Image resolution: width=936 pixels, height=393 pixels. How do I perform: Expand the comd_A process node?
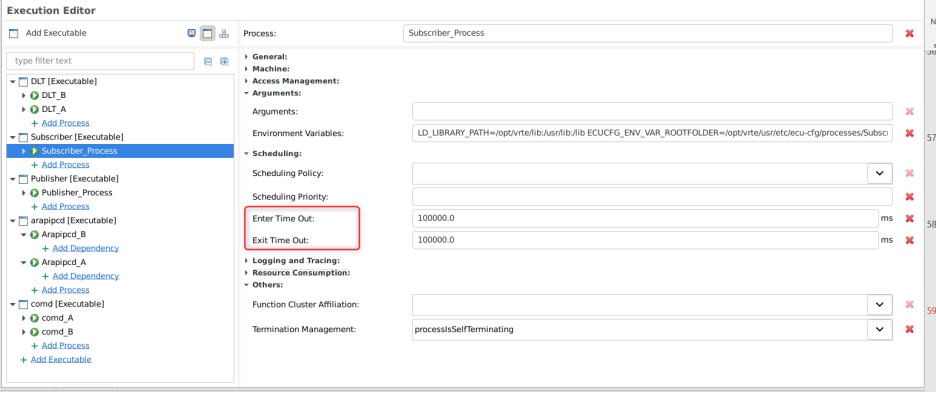(24, 318)
